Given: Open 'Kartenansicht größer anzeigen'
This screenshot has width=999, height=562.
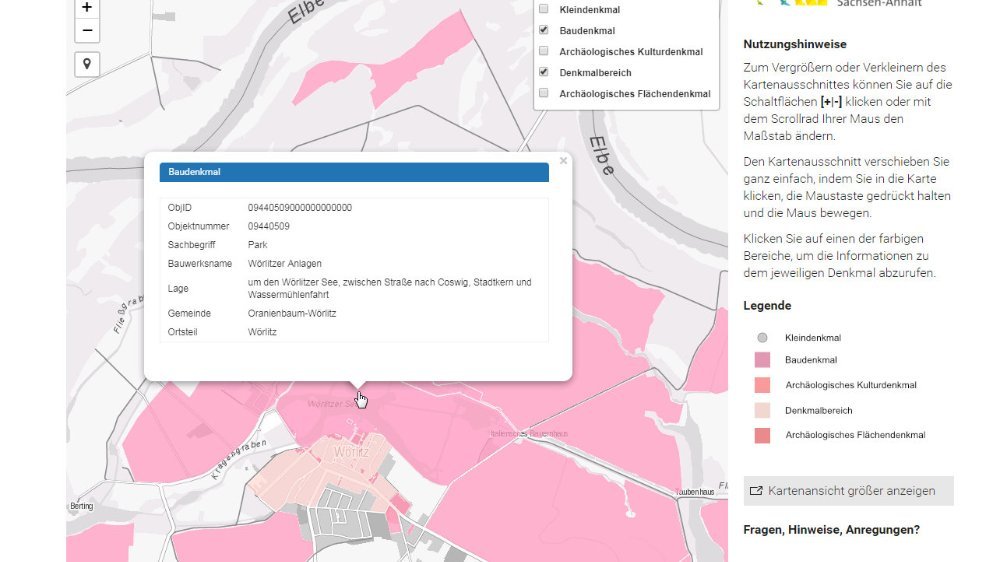Looking at the screenshot, I should (x=850, y=491).
